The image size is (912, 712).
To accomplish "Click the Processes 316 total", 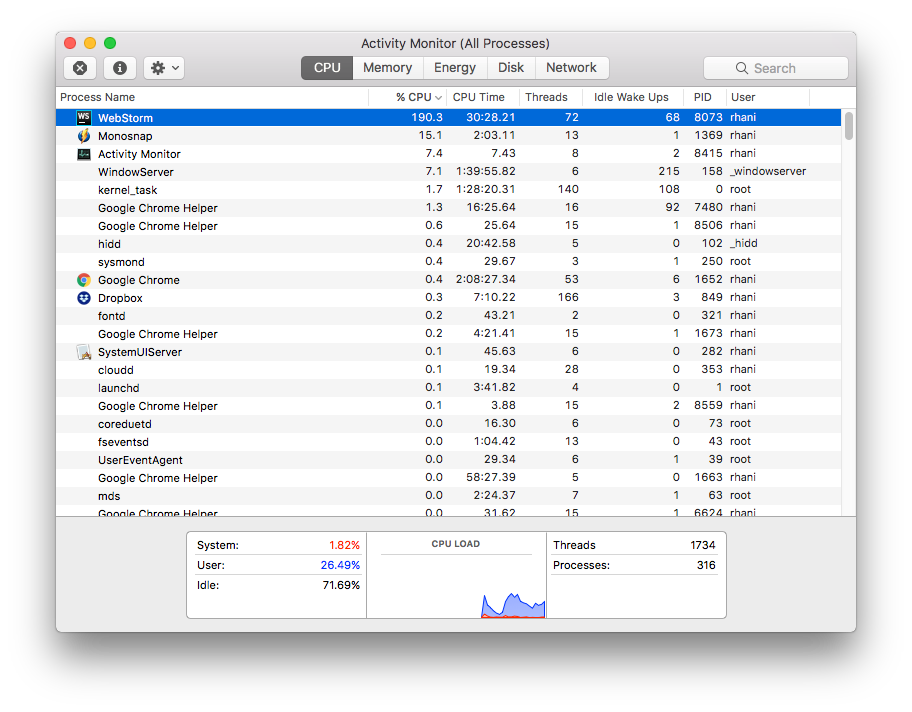I will [706, 565].
